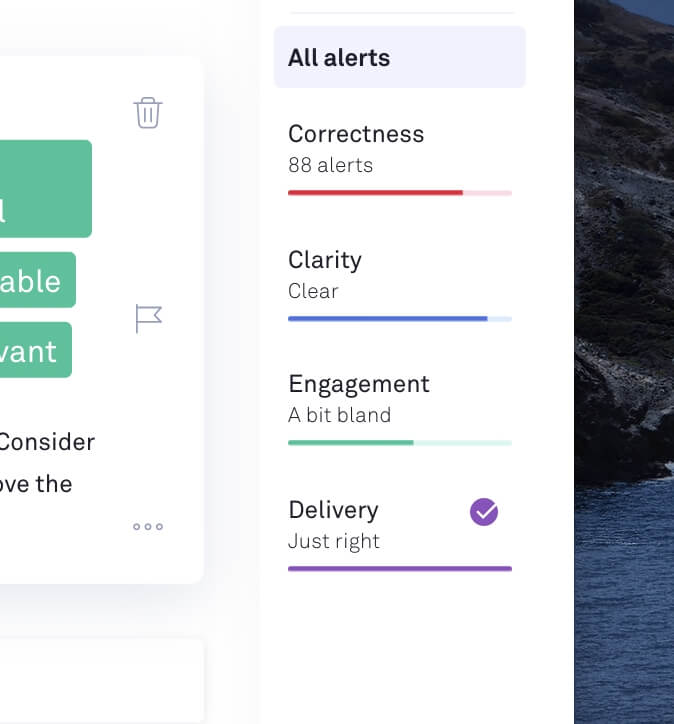Click the large top green suggestion chip

(x=44, y=188)
